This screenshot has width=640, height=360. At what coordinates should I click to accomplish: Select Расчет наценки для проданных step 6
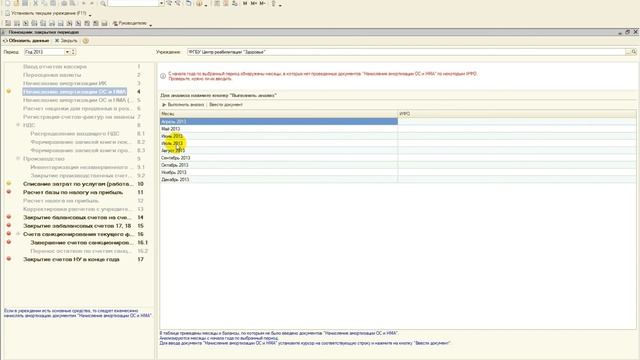(77, 109)
